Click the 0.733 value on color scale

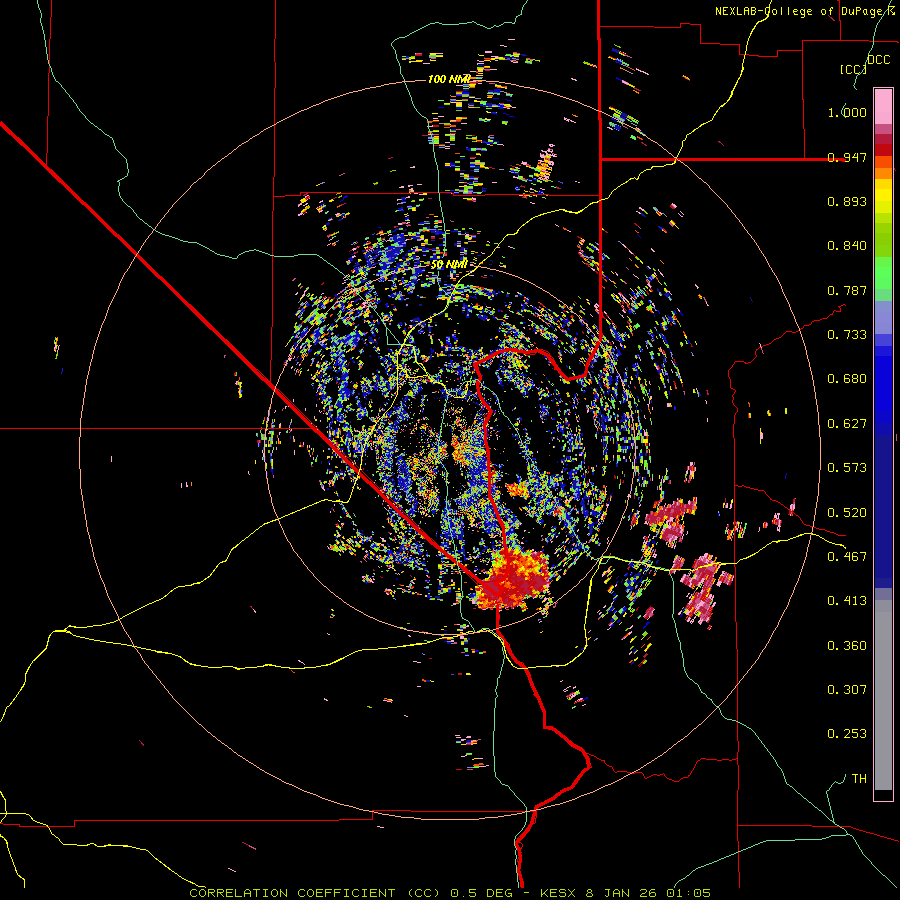[847, 335]
